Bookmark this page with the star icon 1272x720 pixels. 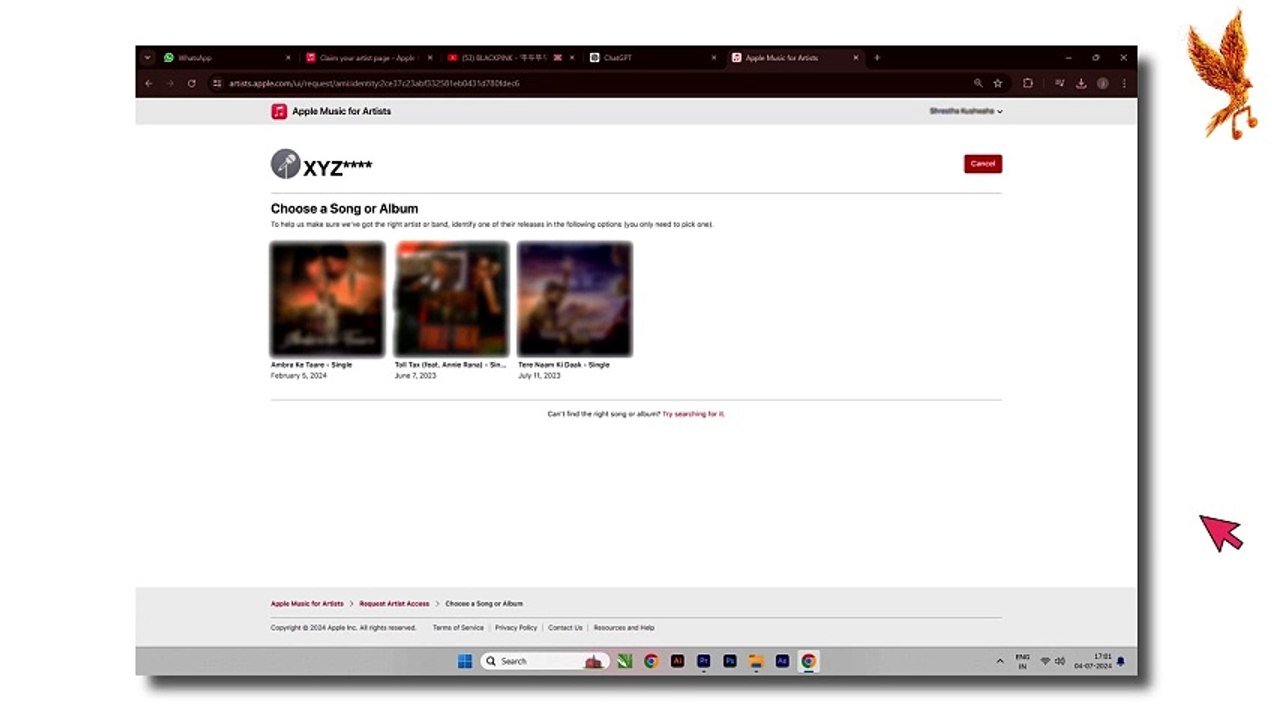[997, 83]
